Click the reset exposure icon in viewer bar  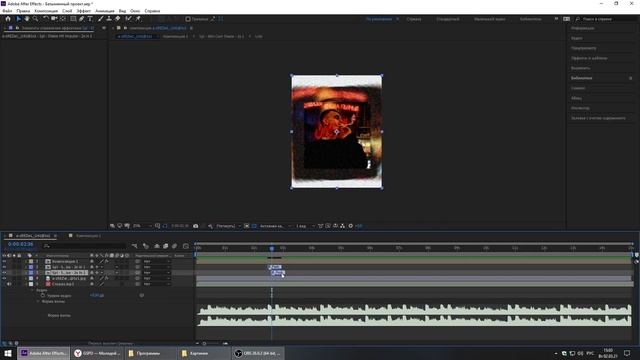(x=351, y=226)
